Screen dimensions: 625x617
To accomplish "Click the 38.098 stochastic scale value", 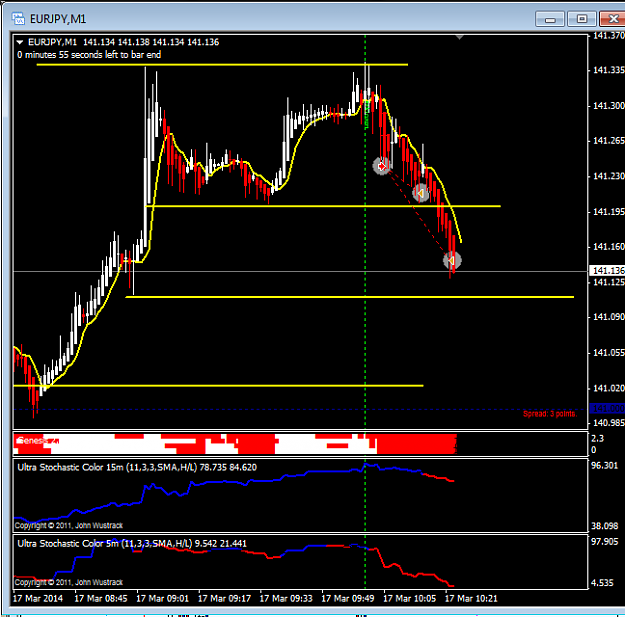I will (605, 526).
